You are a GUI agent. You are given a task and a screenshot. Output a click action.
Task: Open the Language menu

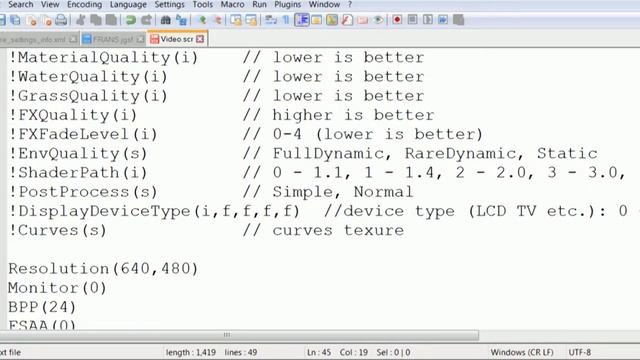coord(128,4)
